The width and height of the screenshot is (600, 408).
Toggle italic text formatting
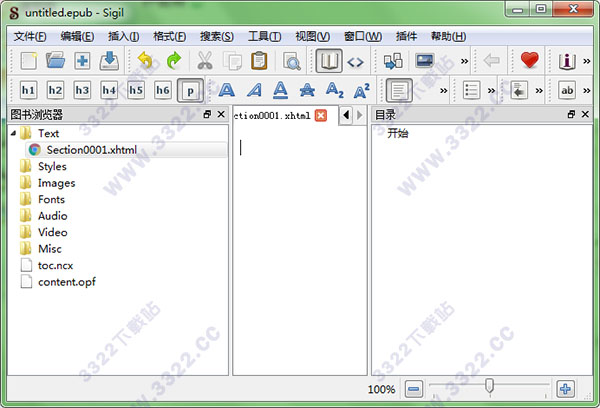tap(254, 90)
